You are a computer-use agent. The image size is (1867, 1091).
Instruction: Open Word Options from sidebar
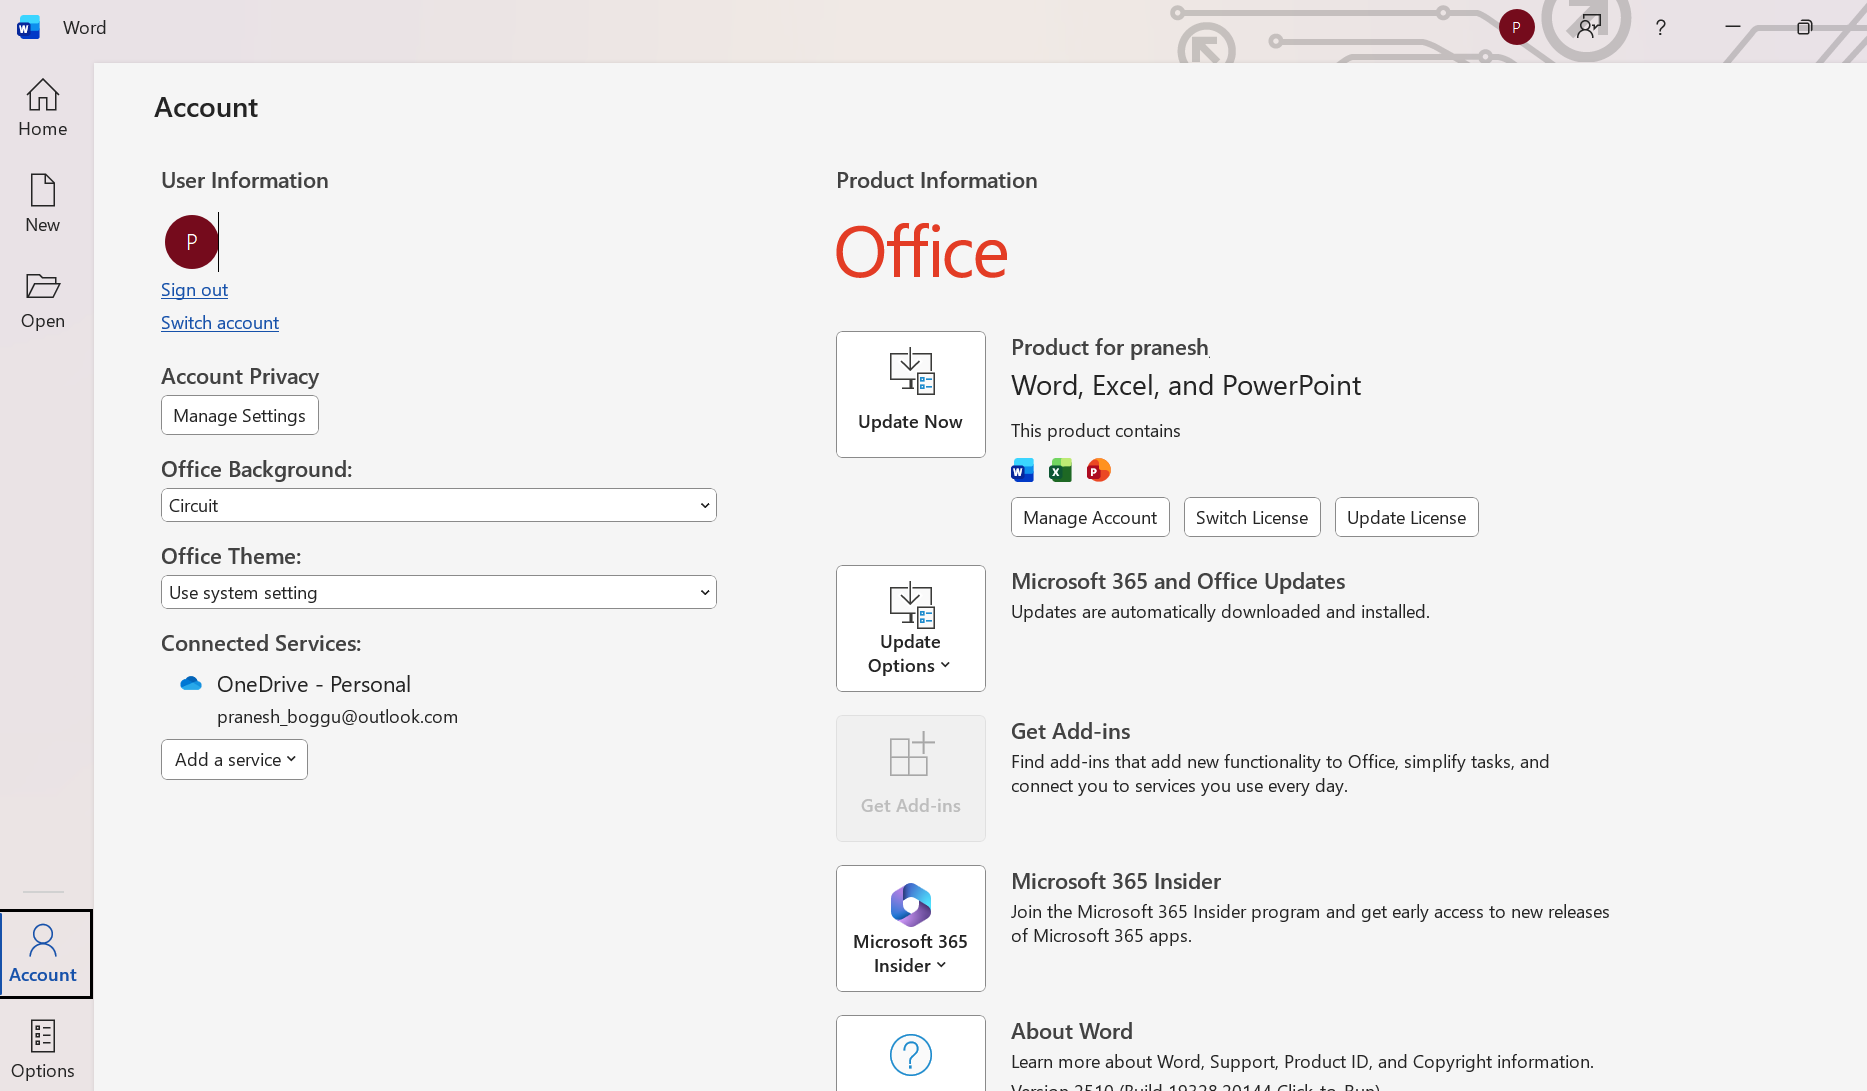point(43,1048)
